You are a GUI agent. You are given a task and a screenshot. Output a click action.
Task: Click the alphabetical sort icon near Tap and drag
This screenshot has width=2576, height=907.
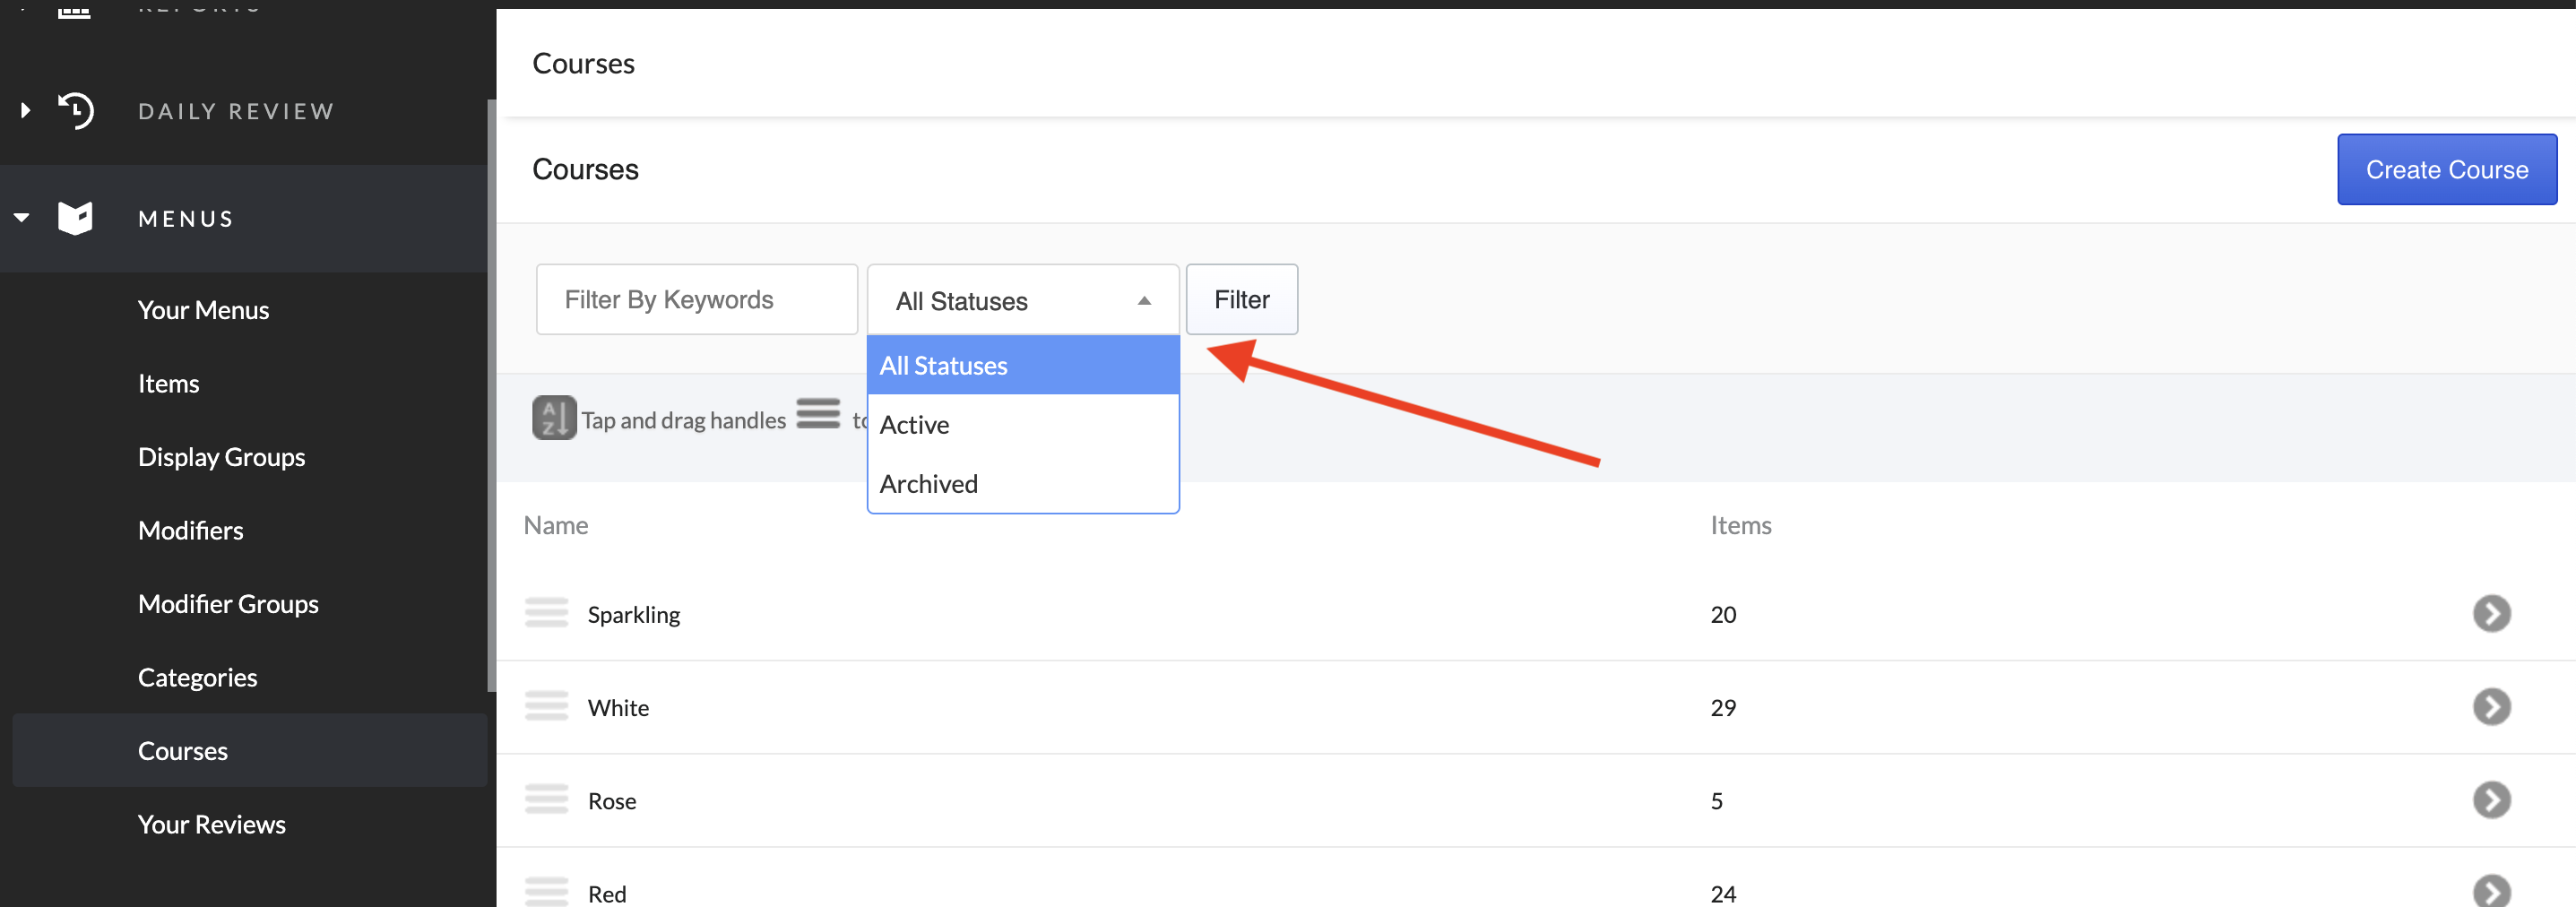(554, 417)
